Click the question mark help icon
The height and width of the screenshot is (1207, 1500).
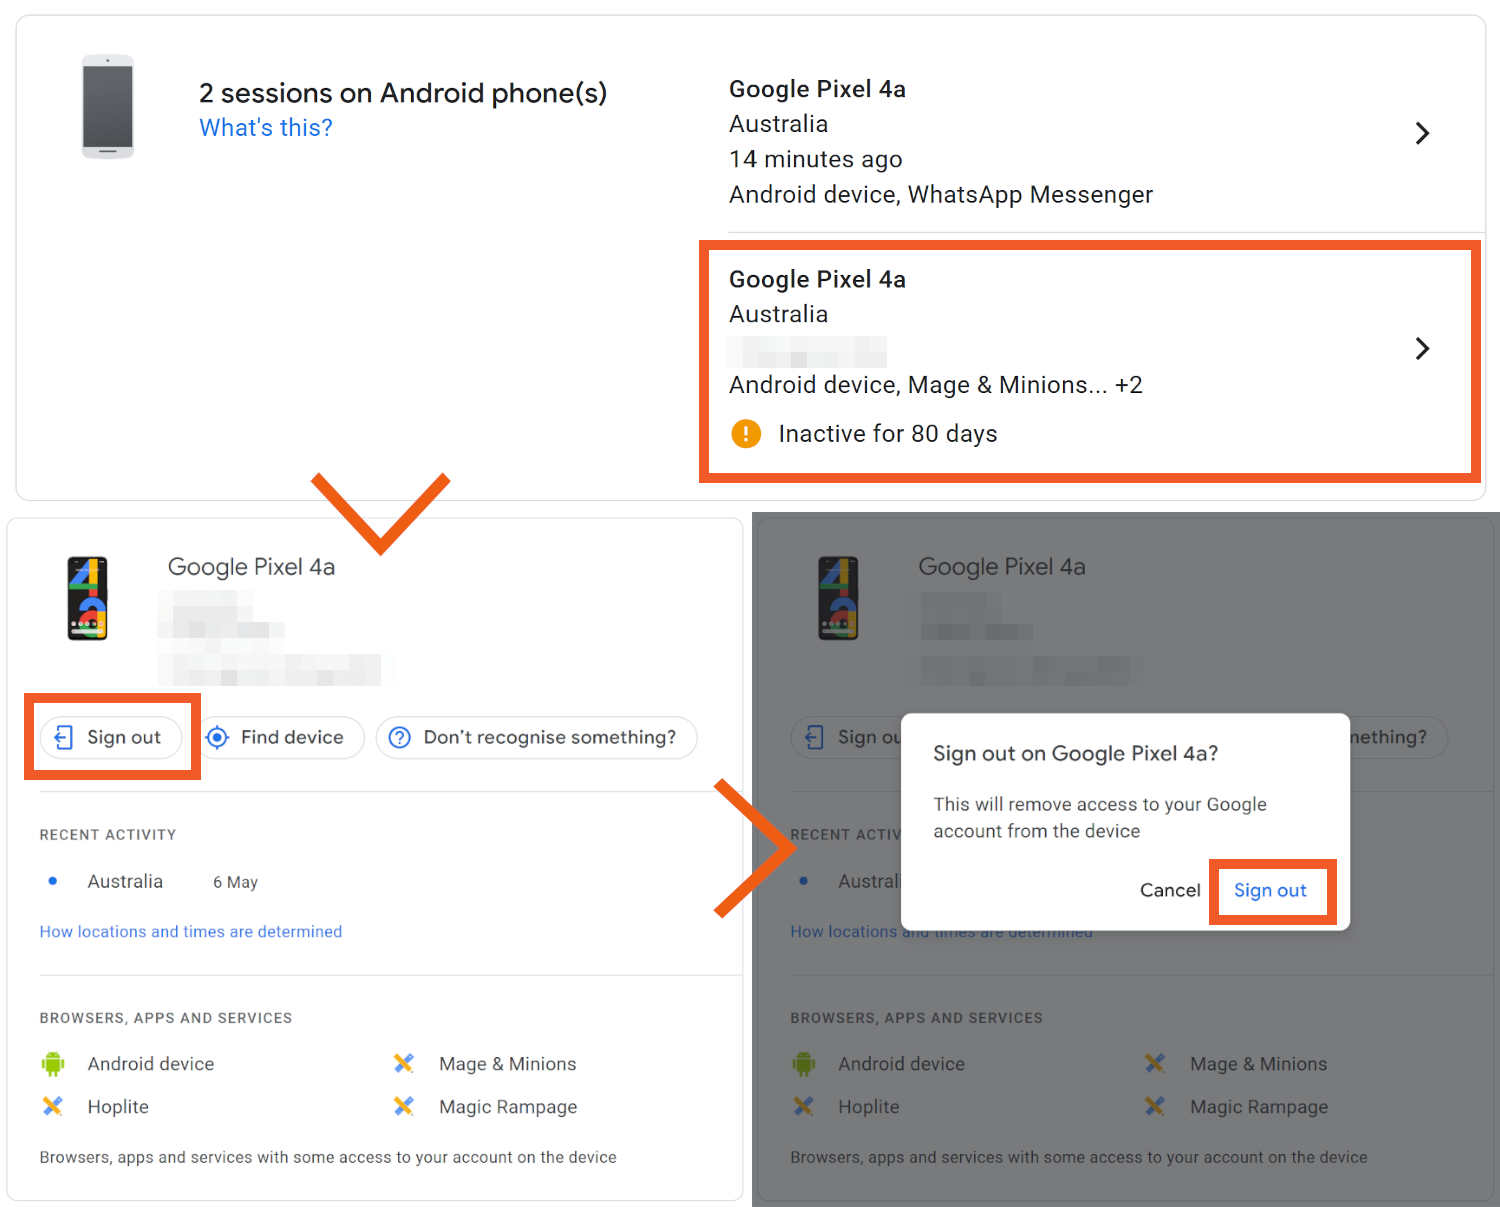[400, 738]
